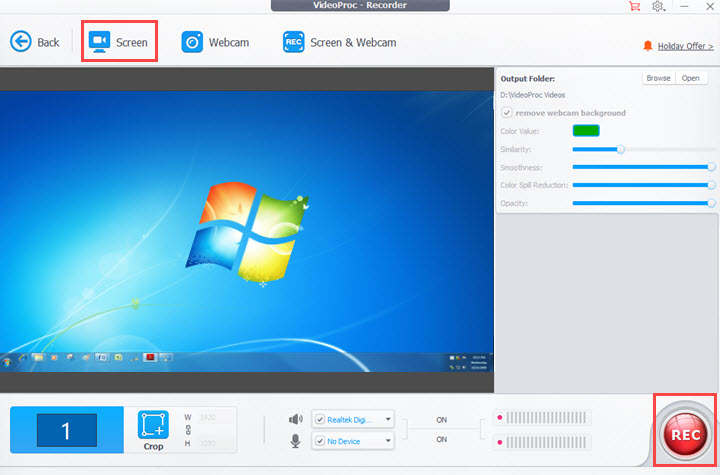Open the settings gear menu
This screenshot has width=720, height=475.
pos(658,6)
